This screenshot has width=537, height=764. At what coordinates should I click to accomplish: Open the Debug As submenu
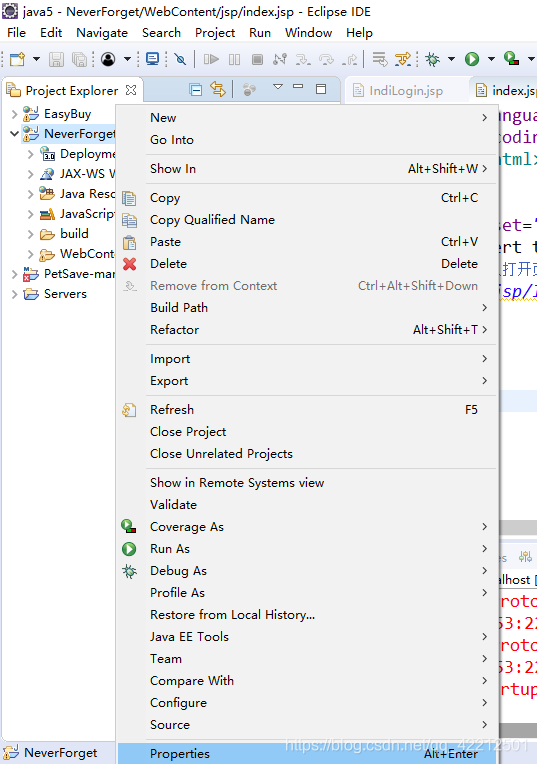point(308,571)
